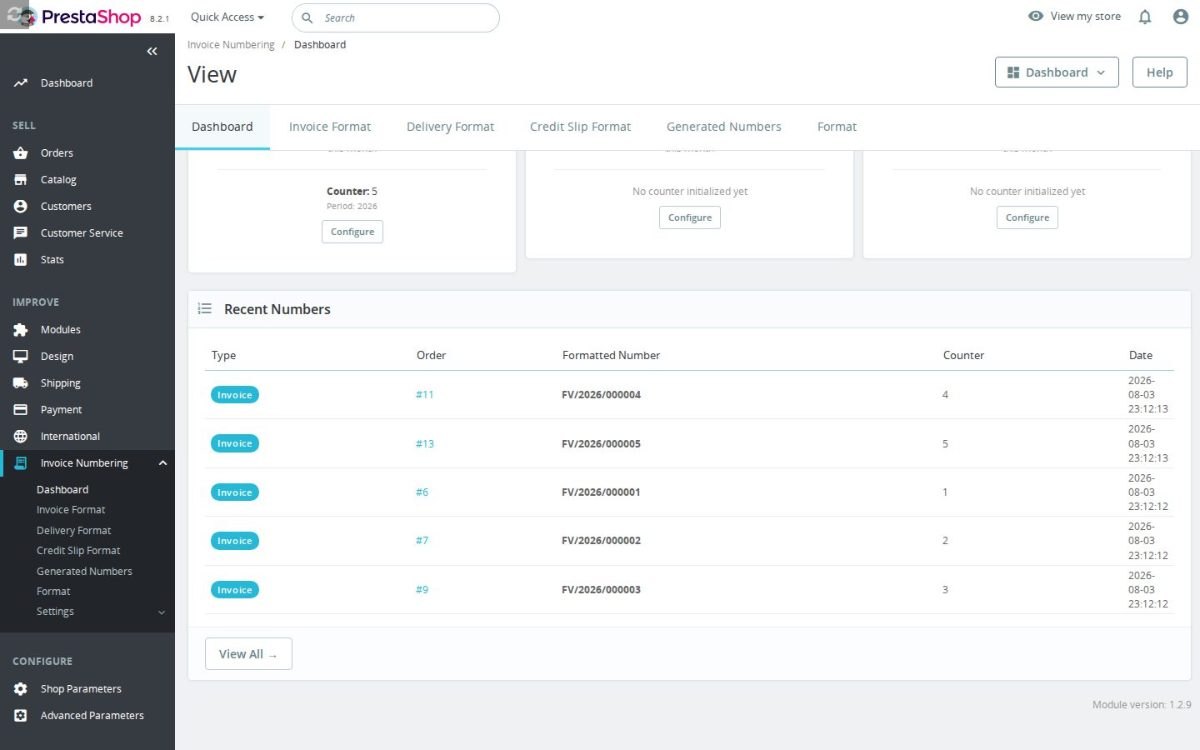Click the View All button

pyautogui.click(x=248, y=654)
